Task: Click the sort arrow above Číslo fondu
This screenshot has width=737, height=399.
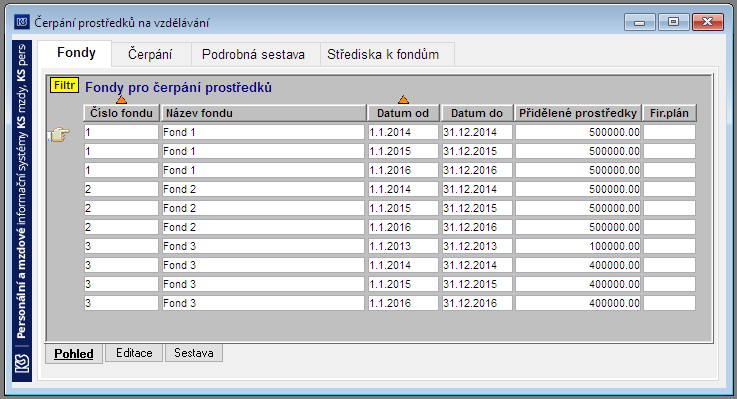Action: pyautogui.click(x=121, y=100)
